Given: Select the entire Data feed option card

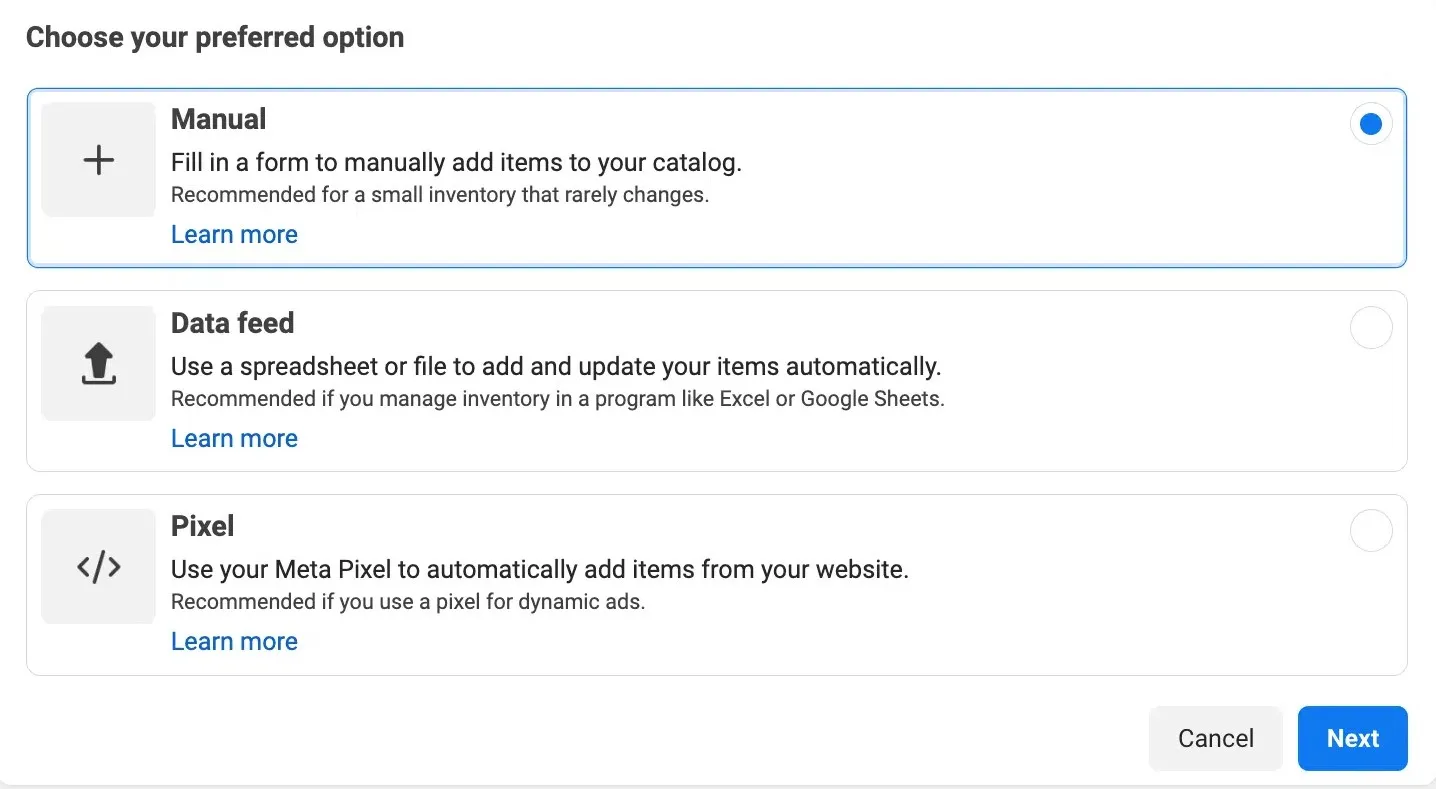Looking at the screenshot, I should coord(717,381).
